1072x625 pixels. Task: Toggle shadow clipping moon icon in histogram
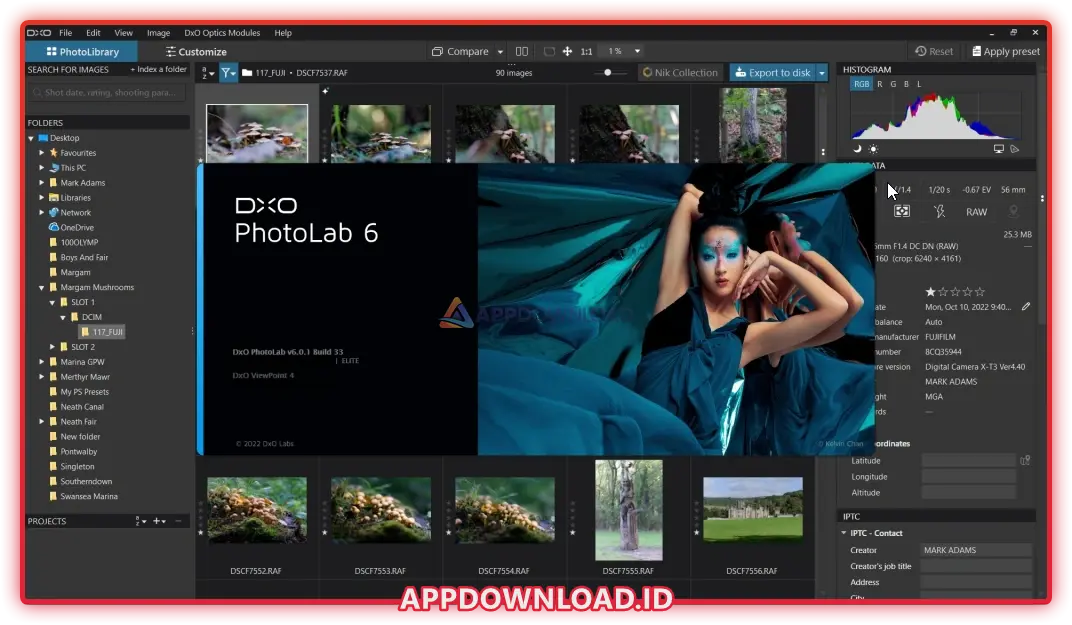pyautogui.click(x=857, y=148)
